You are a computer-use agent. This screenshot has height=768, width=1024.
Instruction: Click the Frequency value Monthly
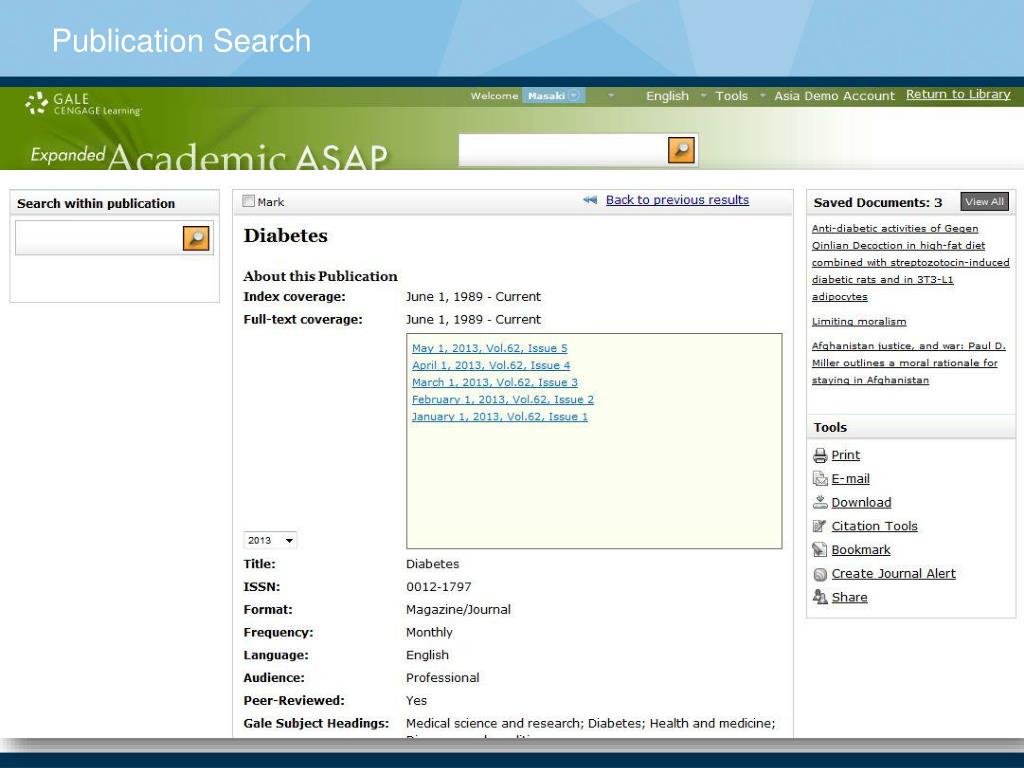[x=429, y=632]
